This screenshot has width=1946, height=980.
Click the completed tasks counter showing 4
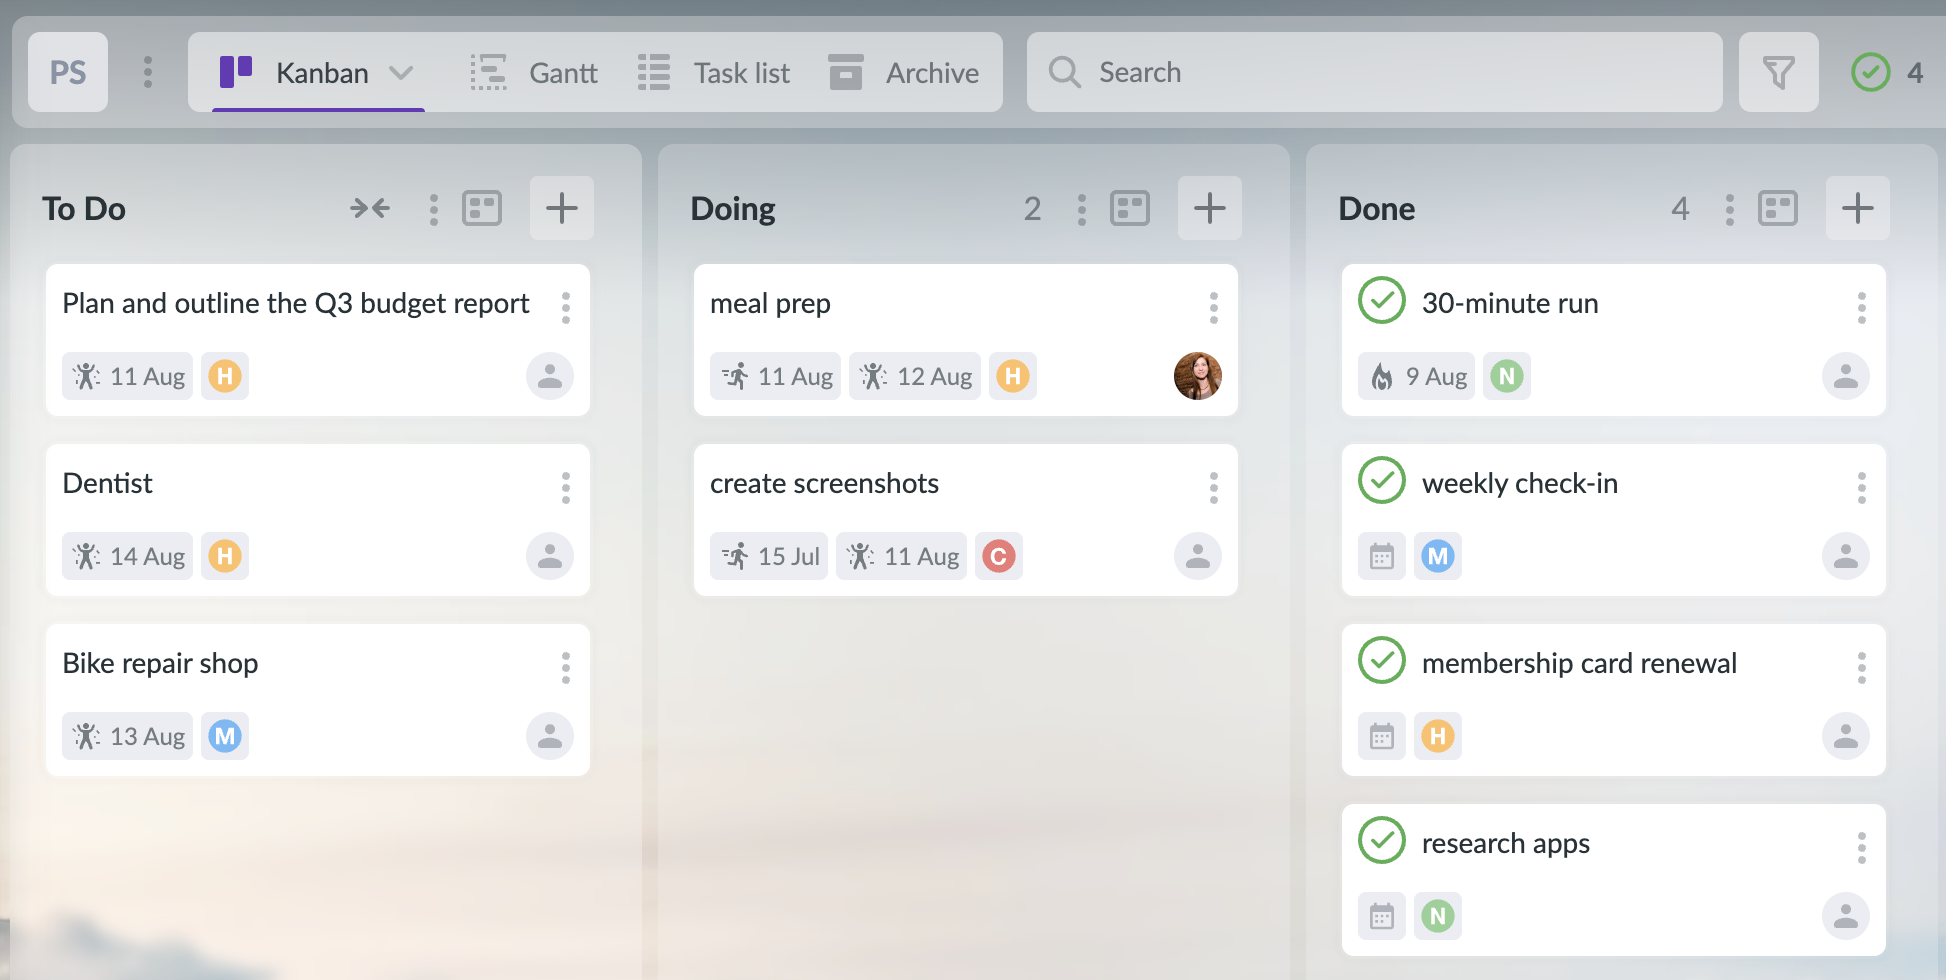(1890, 71)
